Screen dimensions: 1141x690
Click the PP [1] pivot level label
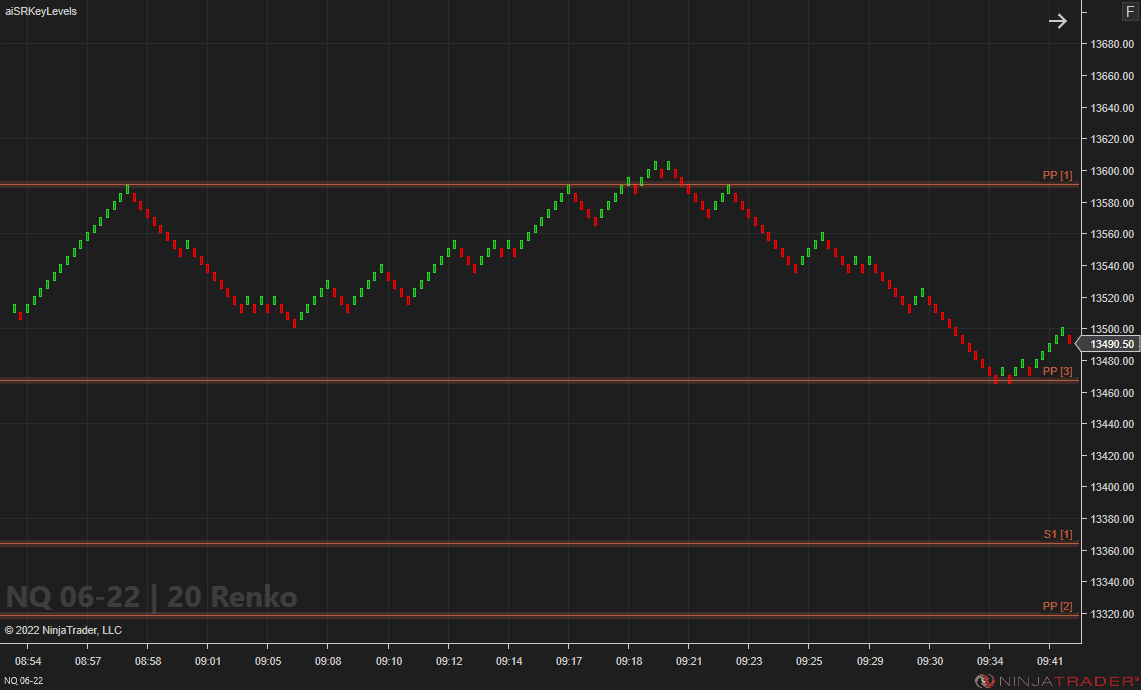(1057, 174)
